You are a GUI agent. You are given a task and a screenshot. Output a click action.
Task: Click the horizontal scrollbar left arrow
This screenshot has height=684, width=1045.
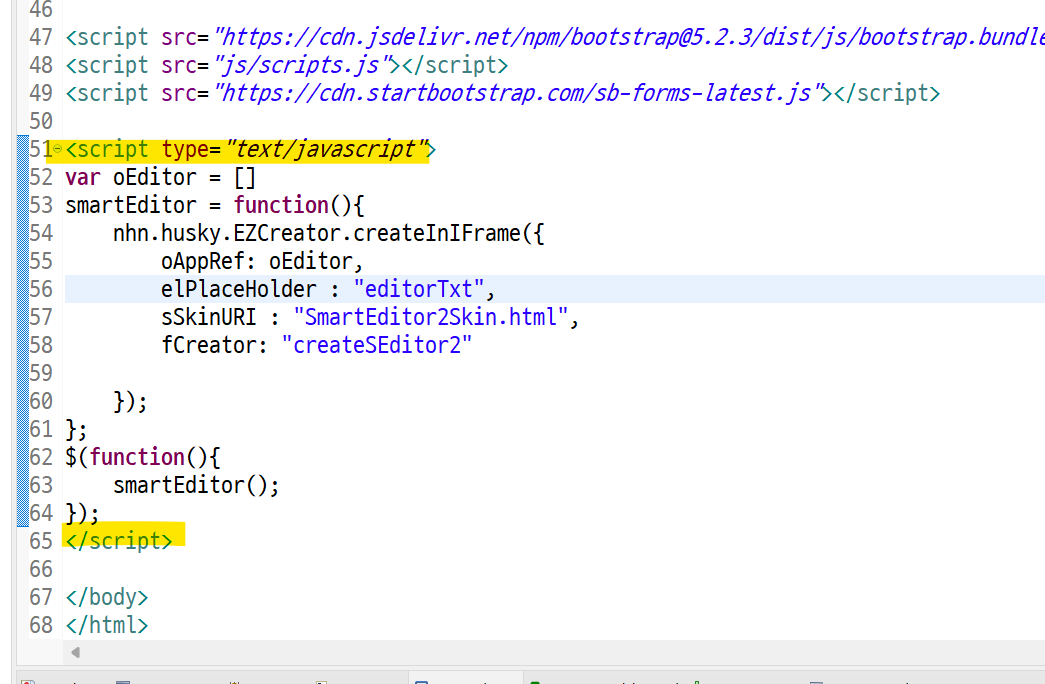(x=75, y=653)
